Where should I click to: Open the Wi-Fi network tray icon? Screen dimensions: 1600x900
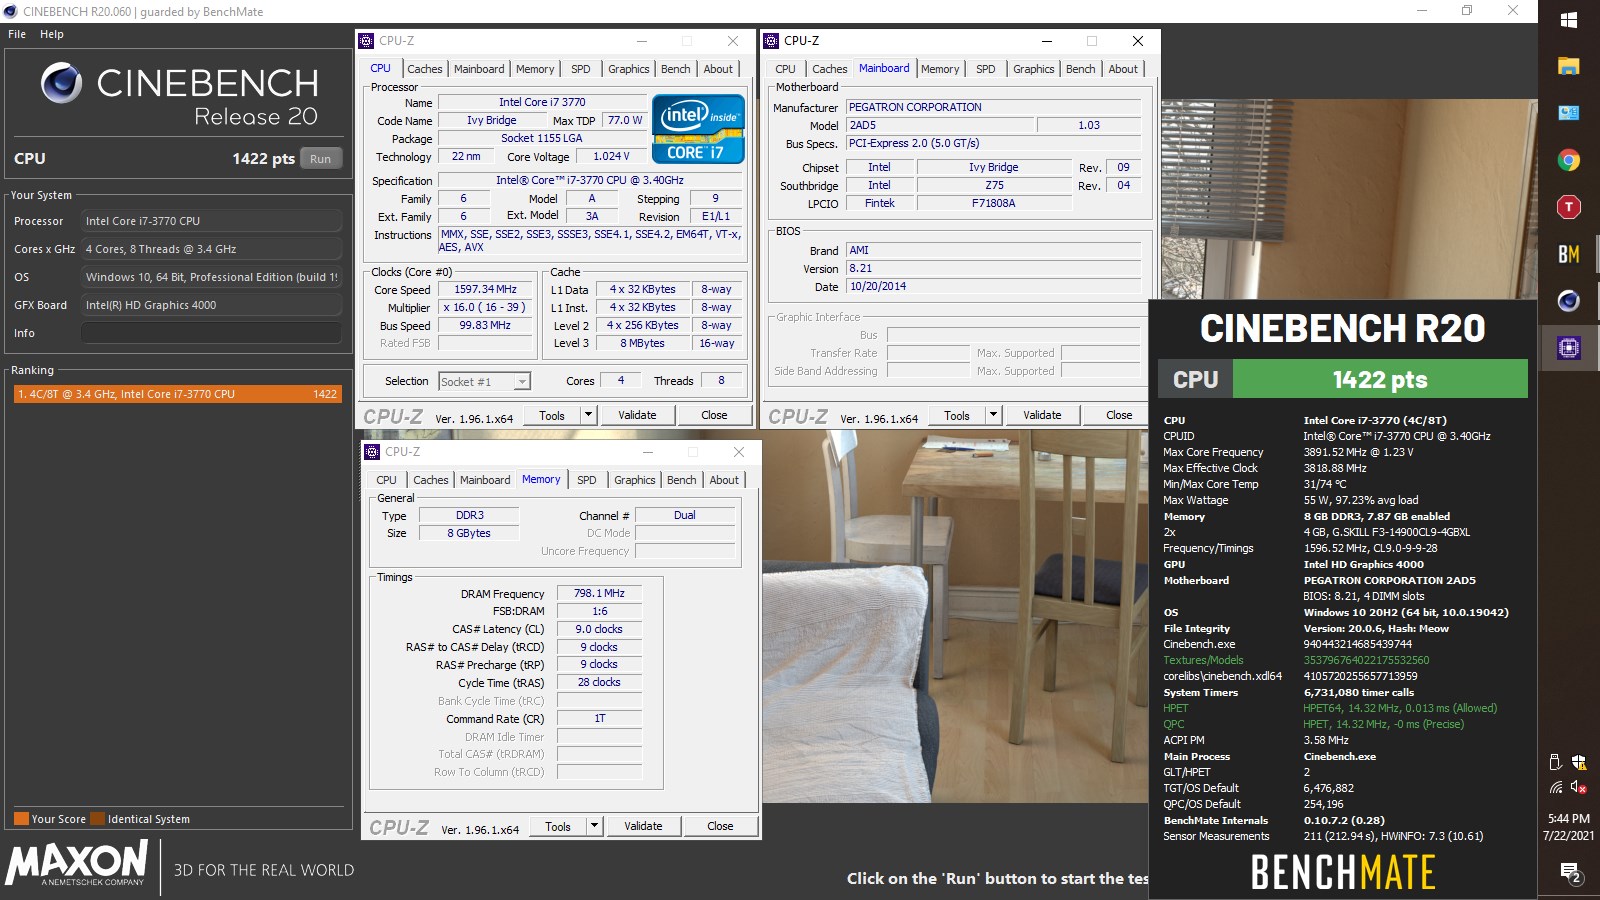pyautogui.click(x=1556, y=787)
